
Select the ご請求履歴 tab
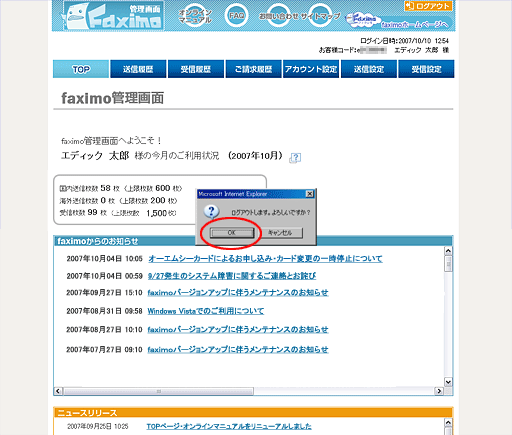[254, 69]
